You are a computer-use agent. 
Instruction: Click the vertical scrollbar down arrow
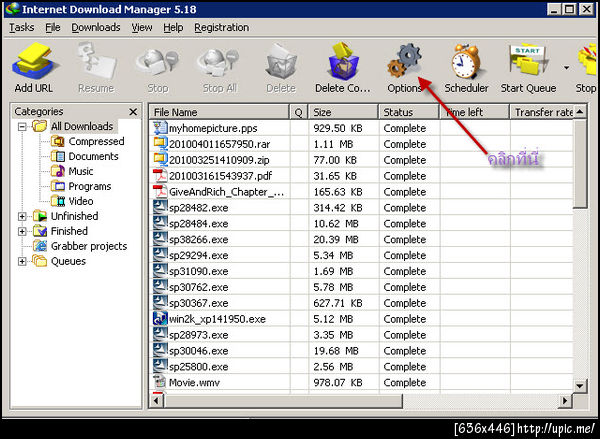point(580,386)
